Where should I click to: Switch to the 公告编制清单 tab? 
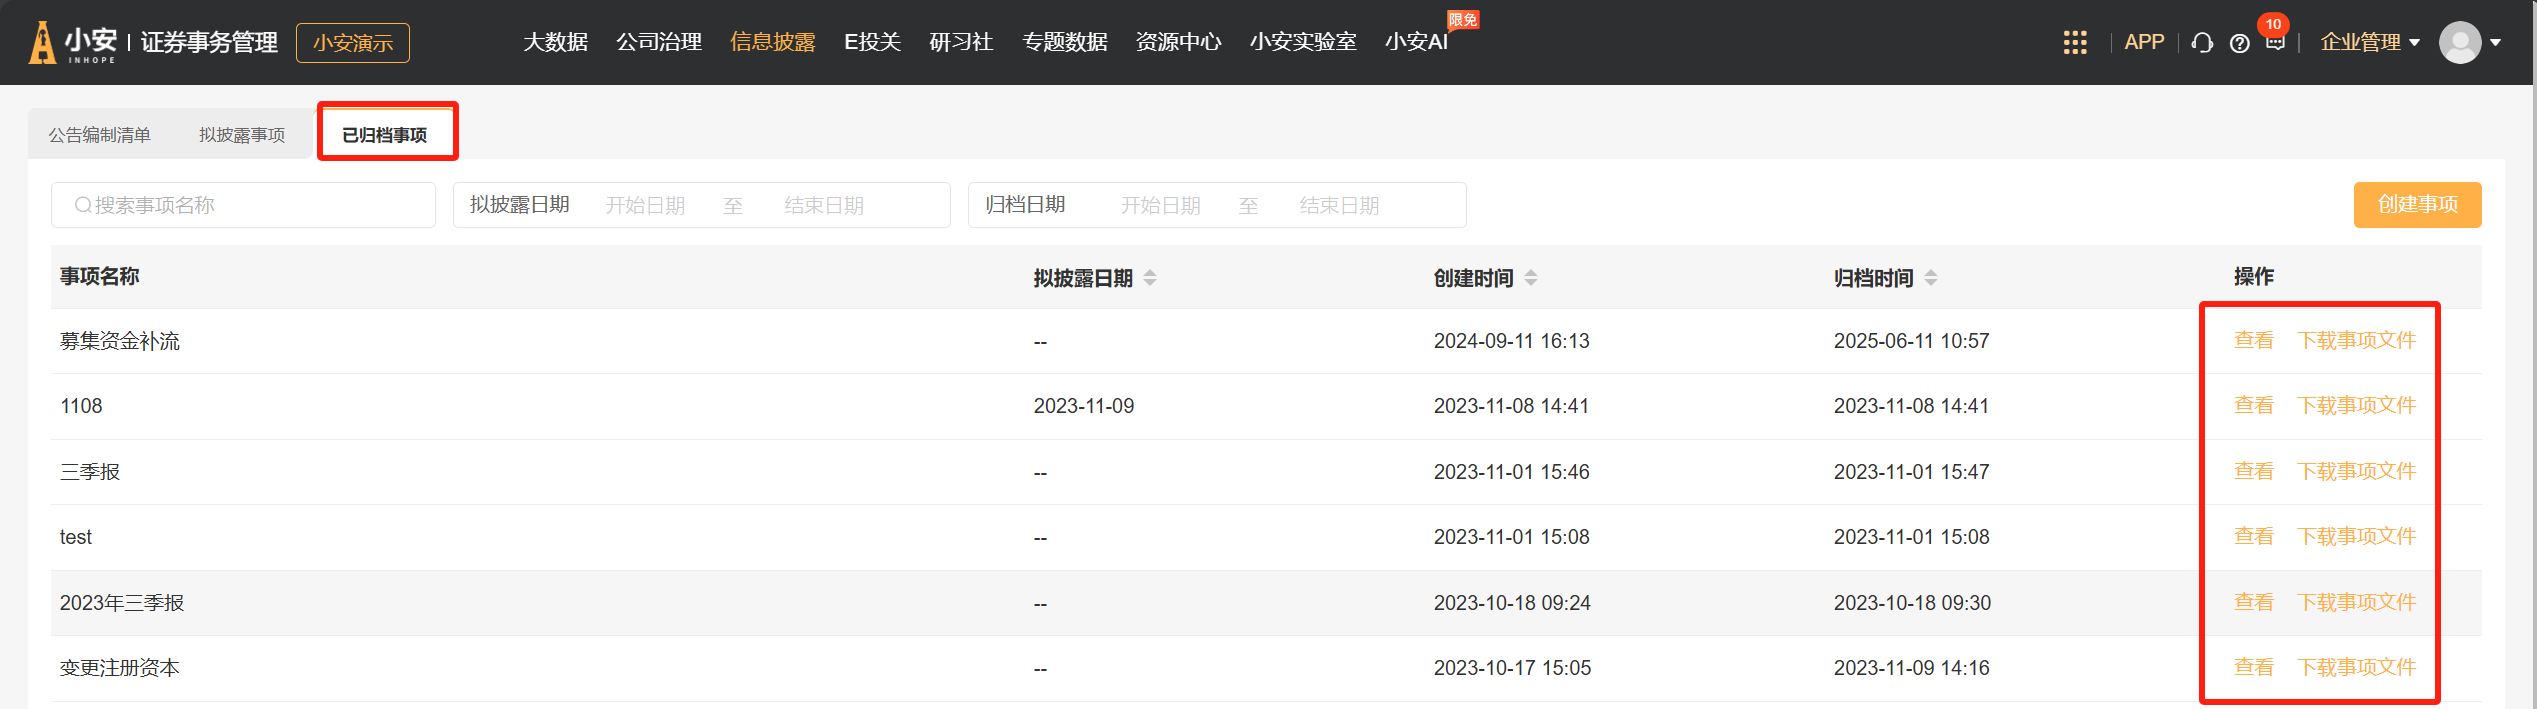click(100, 135)
